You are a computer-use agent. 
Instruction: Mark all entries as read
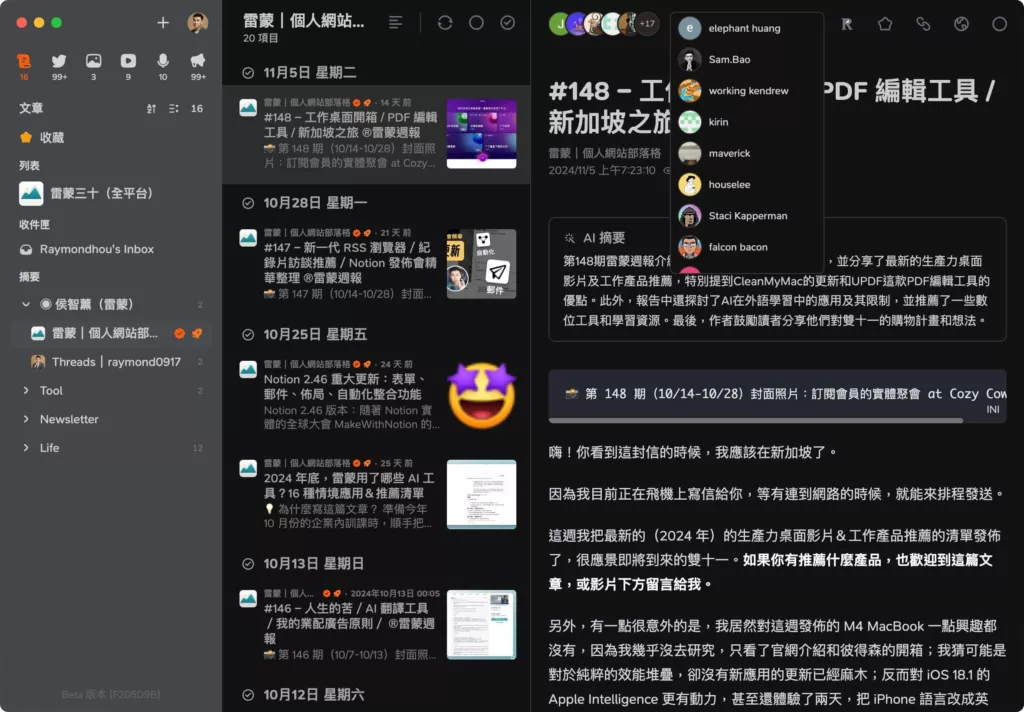click(x=507, y=23)
